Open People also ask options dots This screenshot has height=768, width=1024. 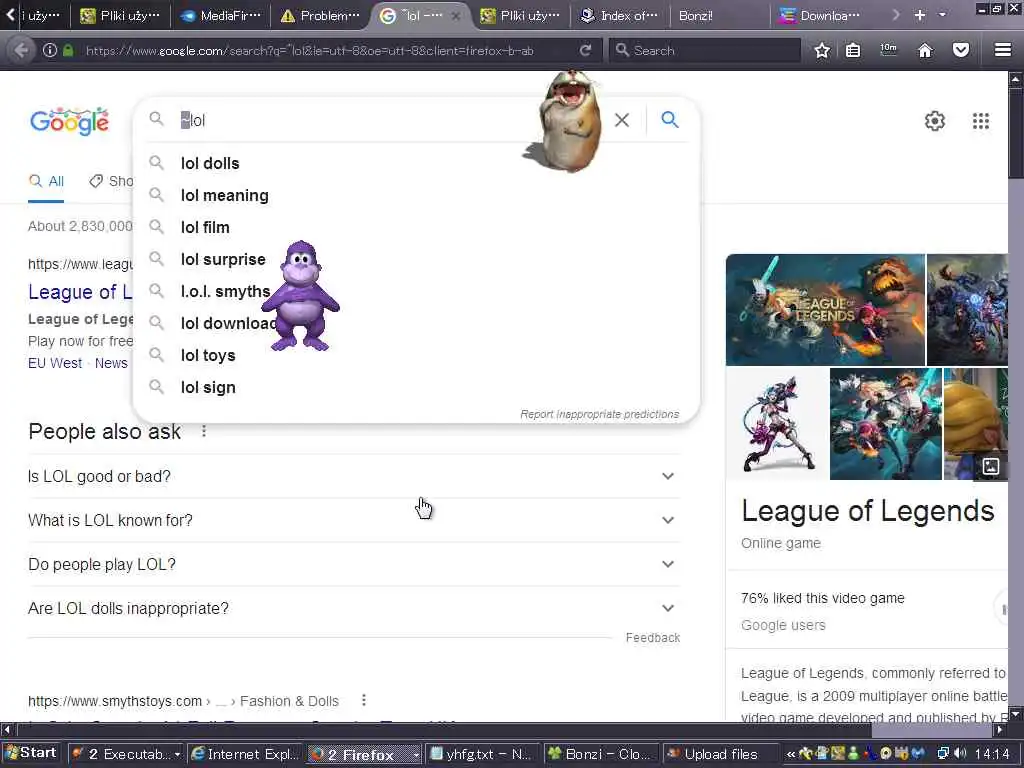pyautogui.click(x=204, y=431)
